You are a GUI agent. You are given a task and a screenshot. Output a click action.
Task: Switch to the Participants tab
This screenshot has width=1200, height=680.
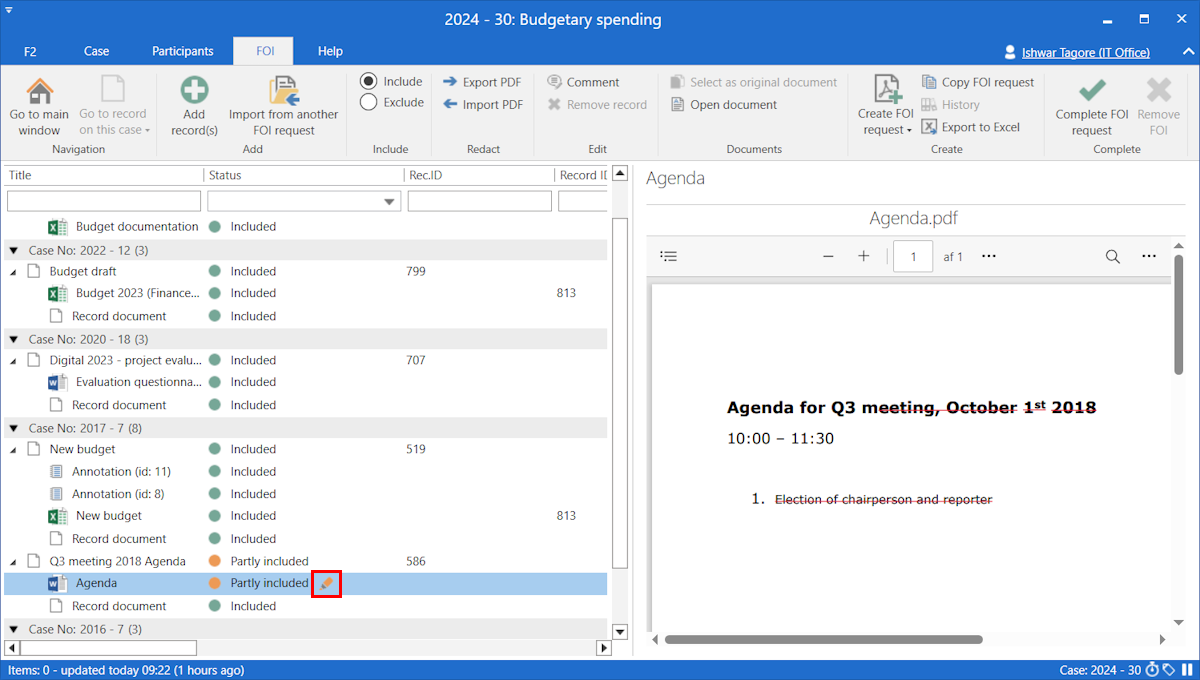pyautogui.click(x=183, y=52)
